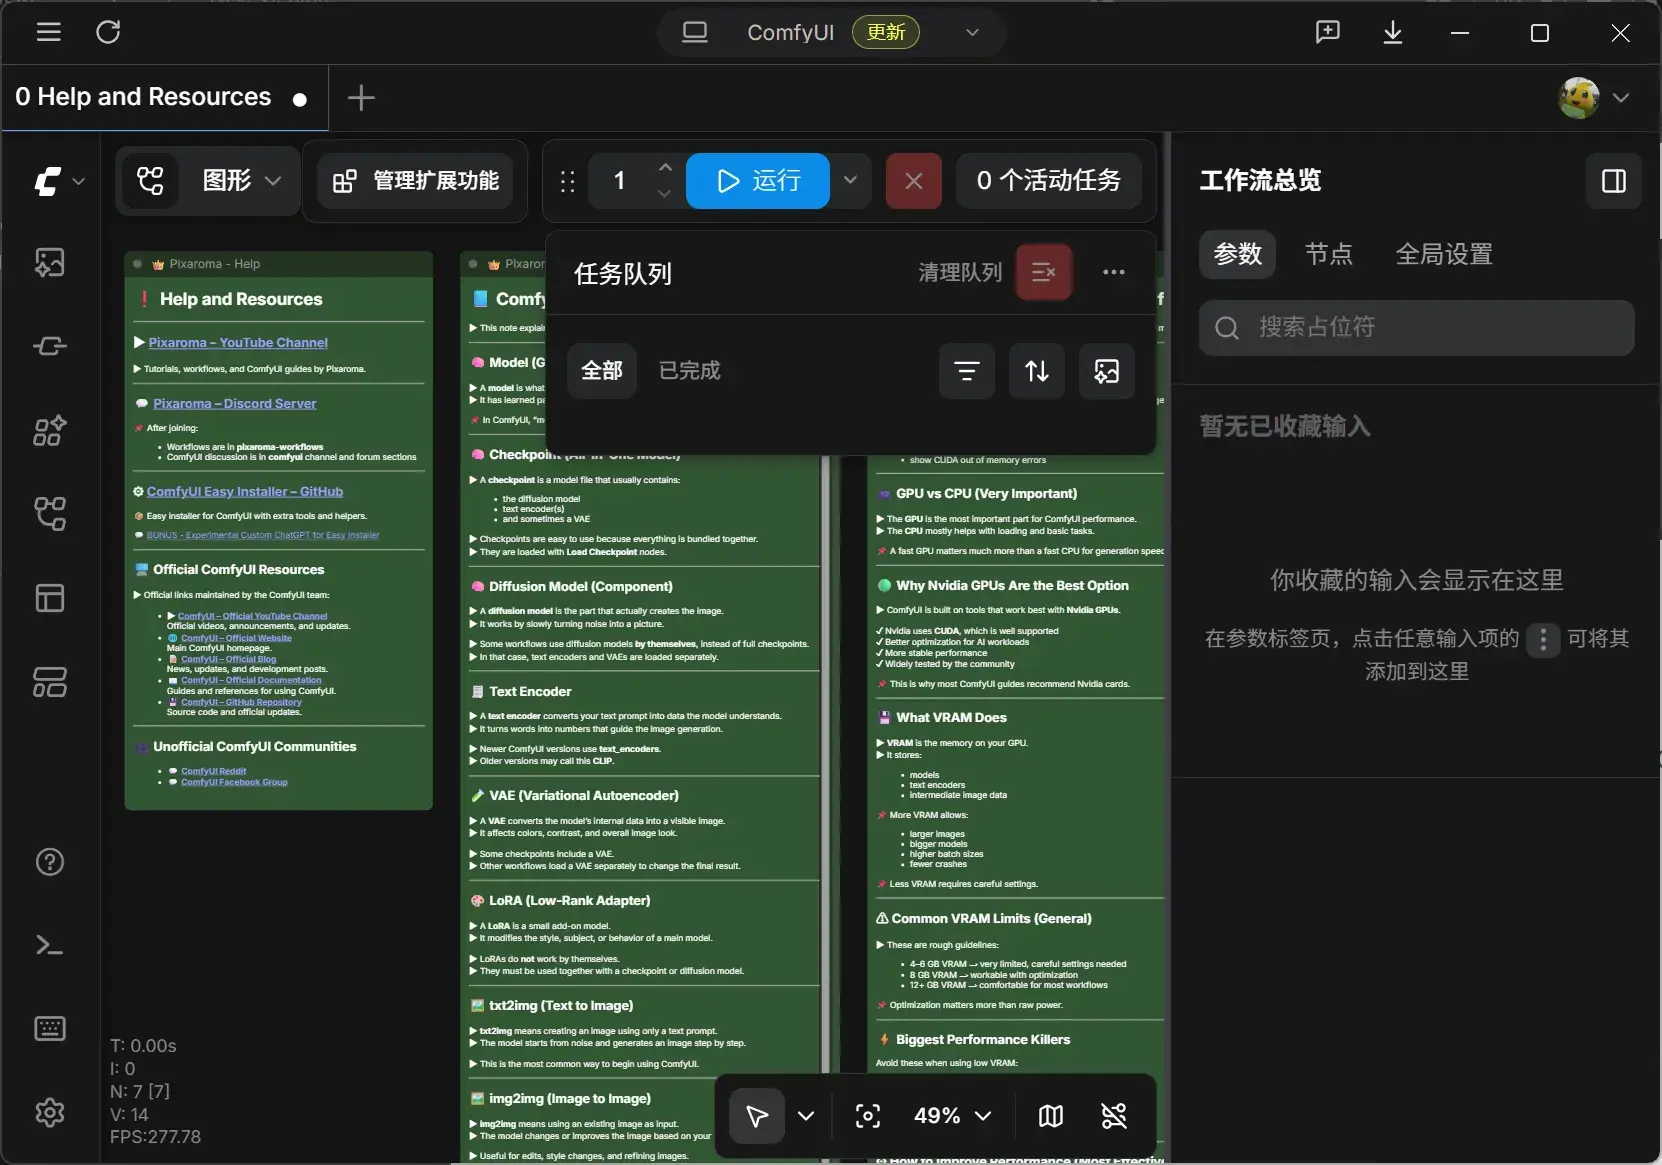Open the three-dot menu in 任务队列
The height and width of the screenshot is (1165, 1662).
(x=1114, y=272)
